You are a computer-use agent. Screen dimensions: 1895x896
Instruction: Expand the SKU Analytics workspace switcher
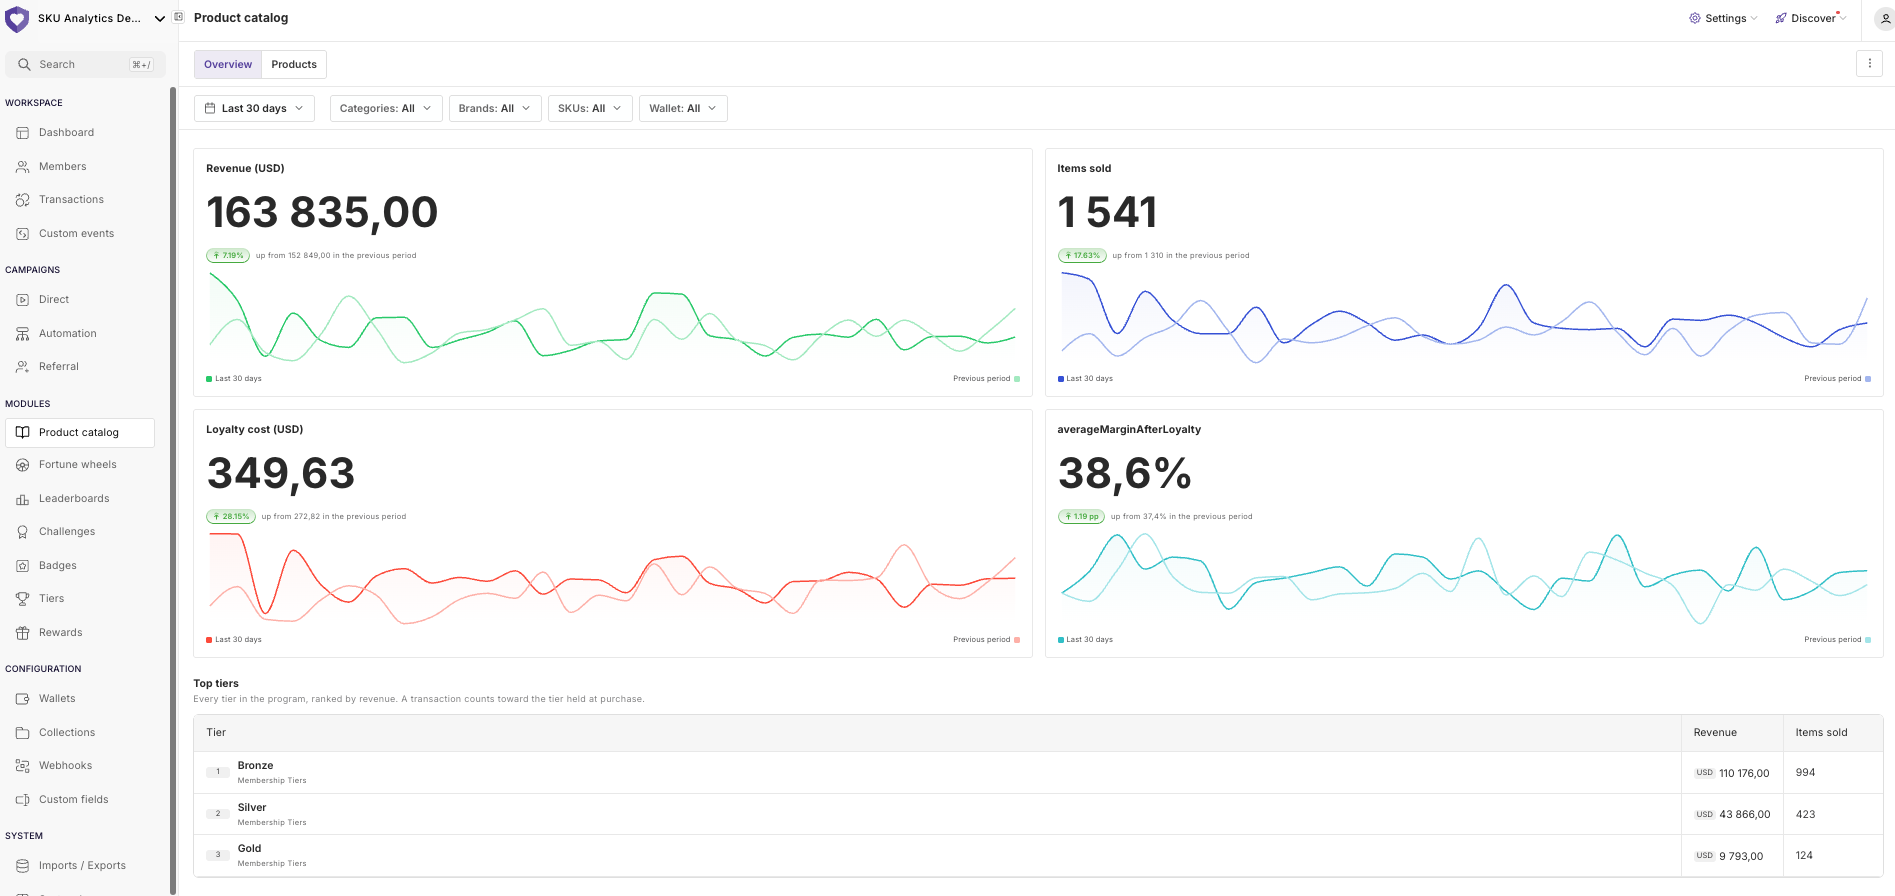pos(86,18)
